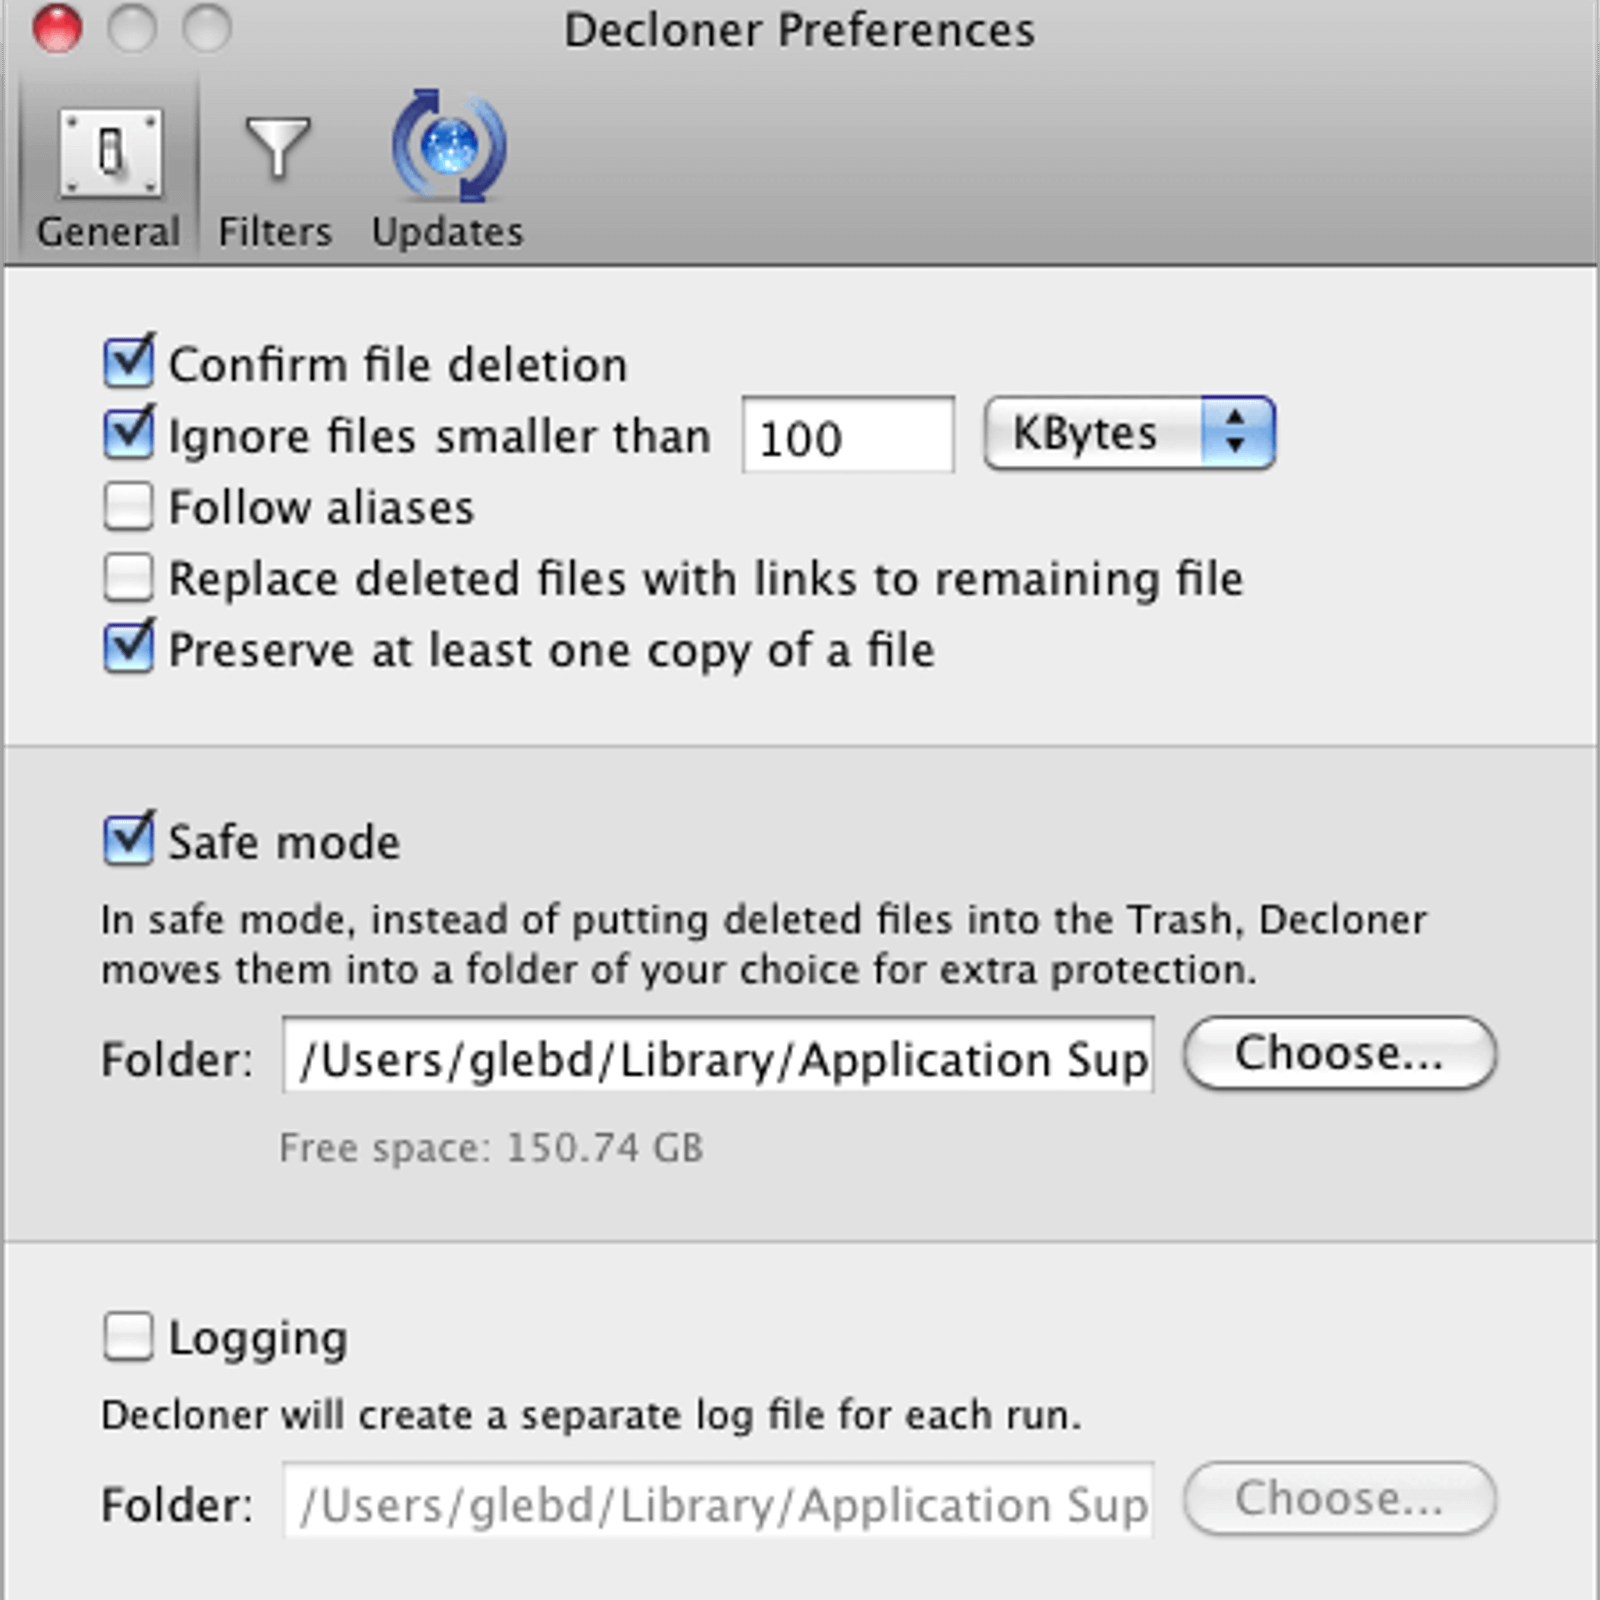Click Choose button for Safe mode folder
This screenshot has width=1600, height=1600.
coord(1339,1053)
